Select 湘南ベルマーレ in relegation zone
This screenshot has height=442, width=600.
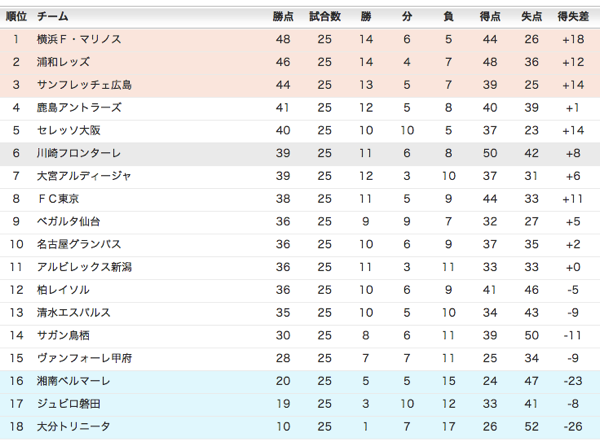click(x=73, y=381)
